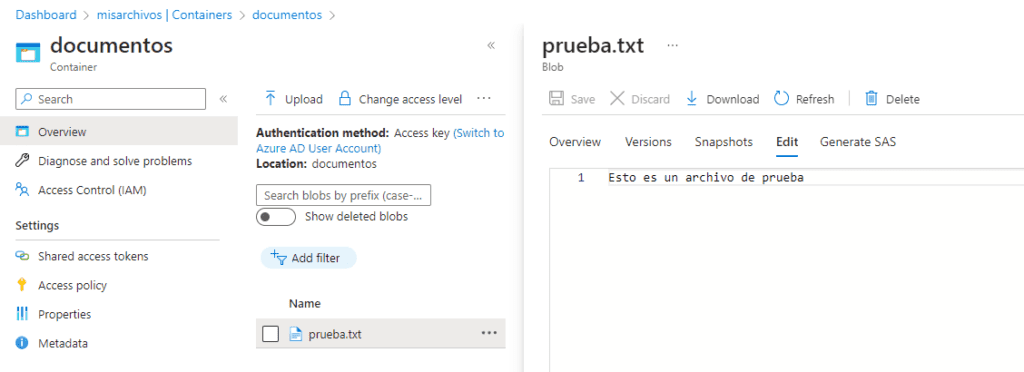Select the Edit tab
1024x372 pixels.
(787, 142)
